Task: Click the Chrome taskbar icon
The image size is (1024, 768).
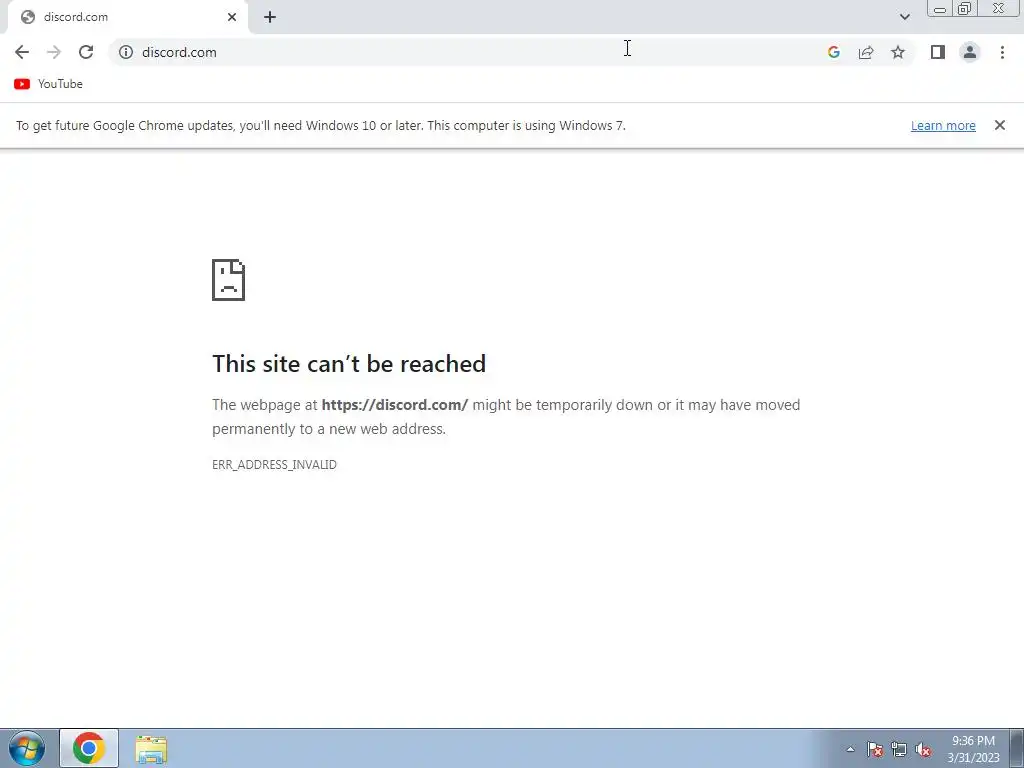Action: click(x=89, y=748)
